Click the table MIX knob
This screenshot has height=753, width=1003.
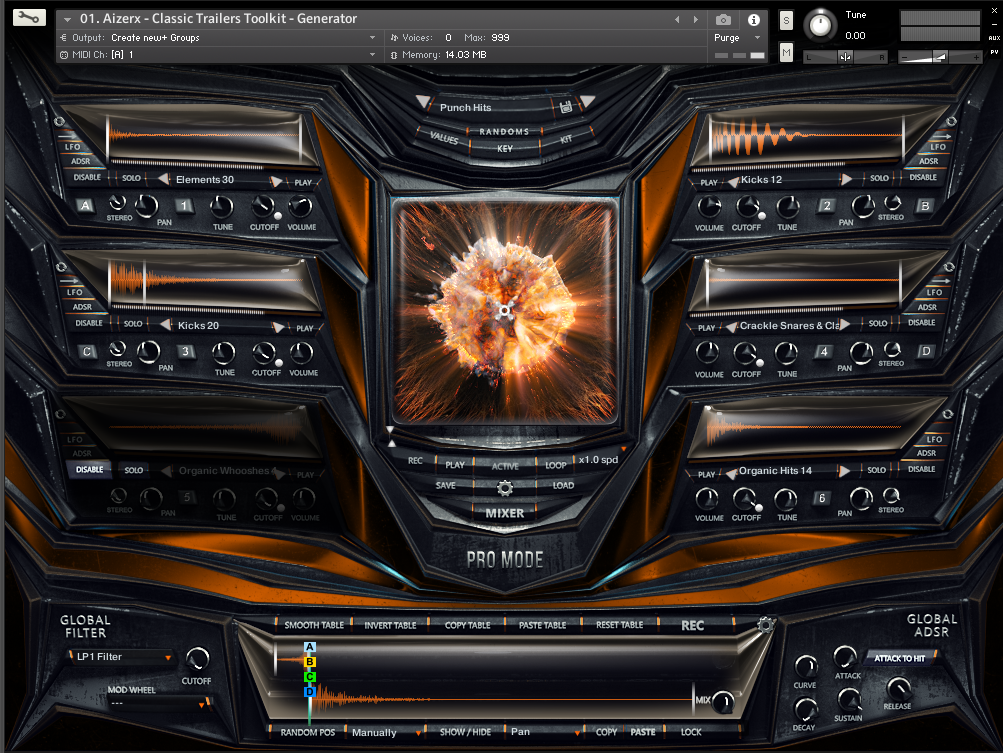coord(723,702)
